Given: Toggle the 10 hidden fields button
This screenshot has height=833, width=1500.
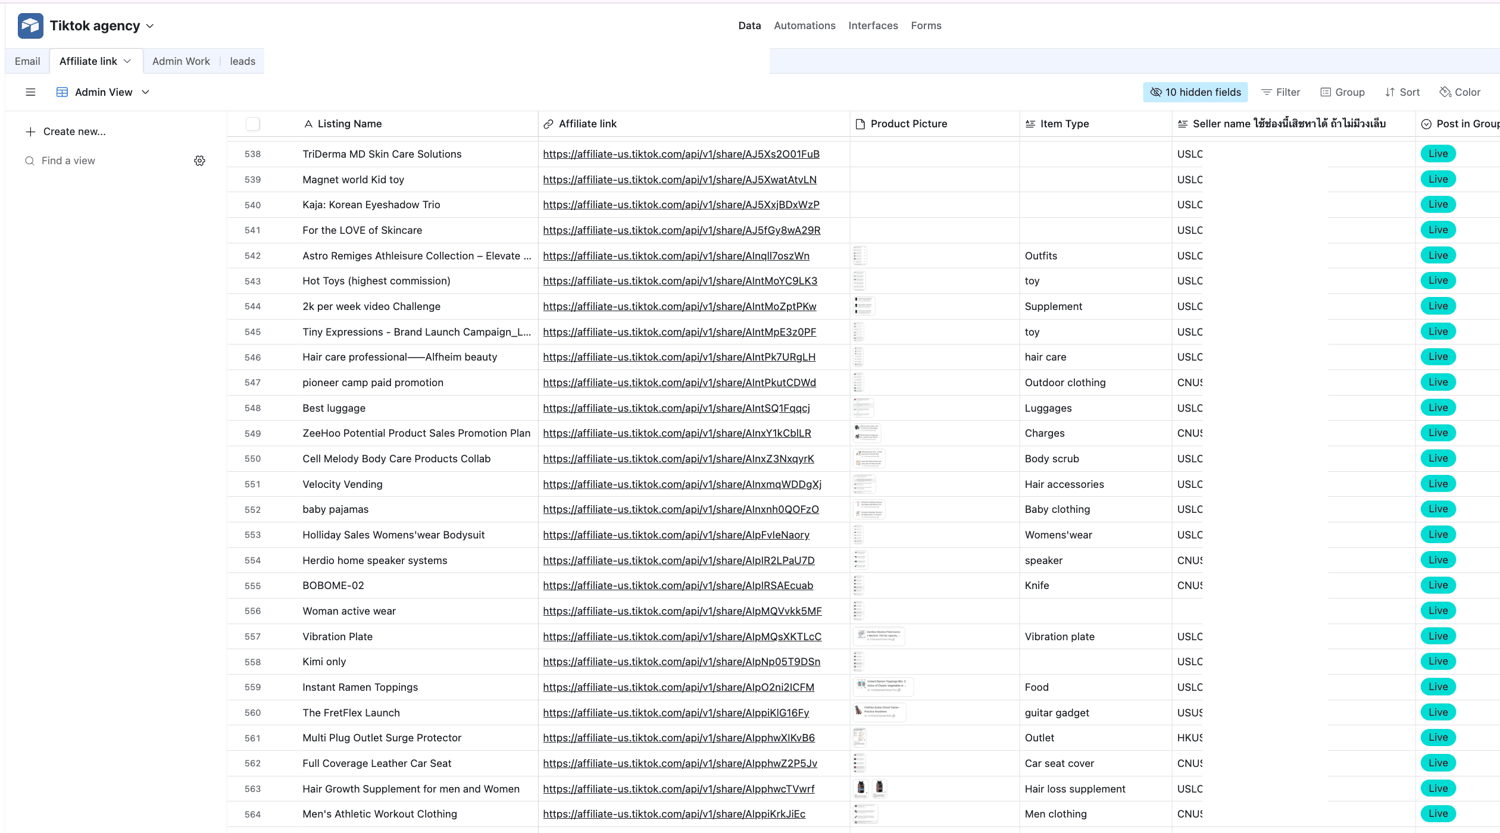Looking at the screenshot, I should coord(1195,92).
